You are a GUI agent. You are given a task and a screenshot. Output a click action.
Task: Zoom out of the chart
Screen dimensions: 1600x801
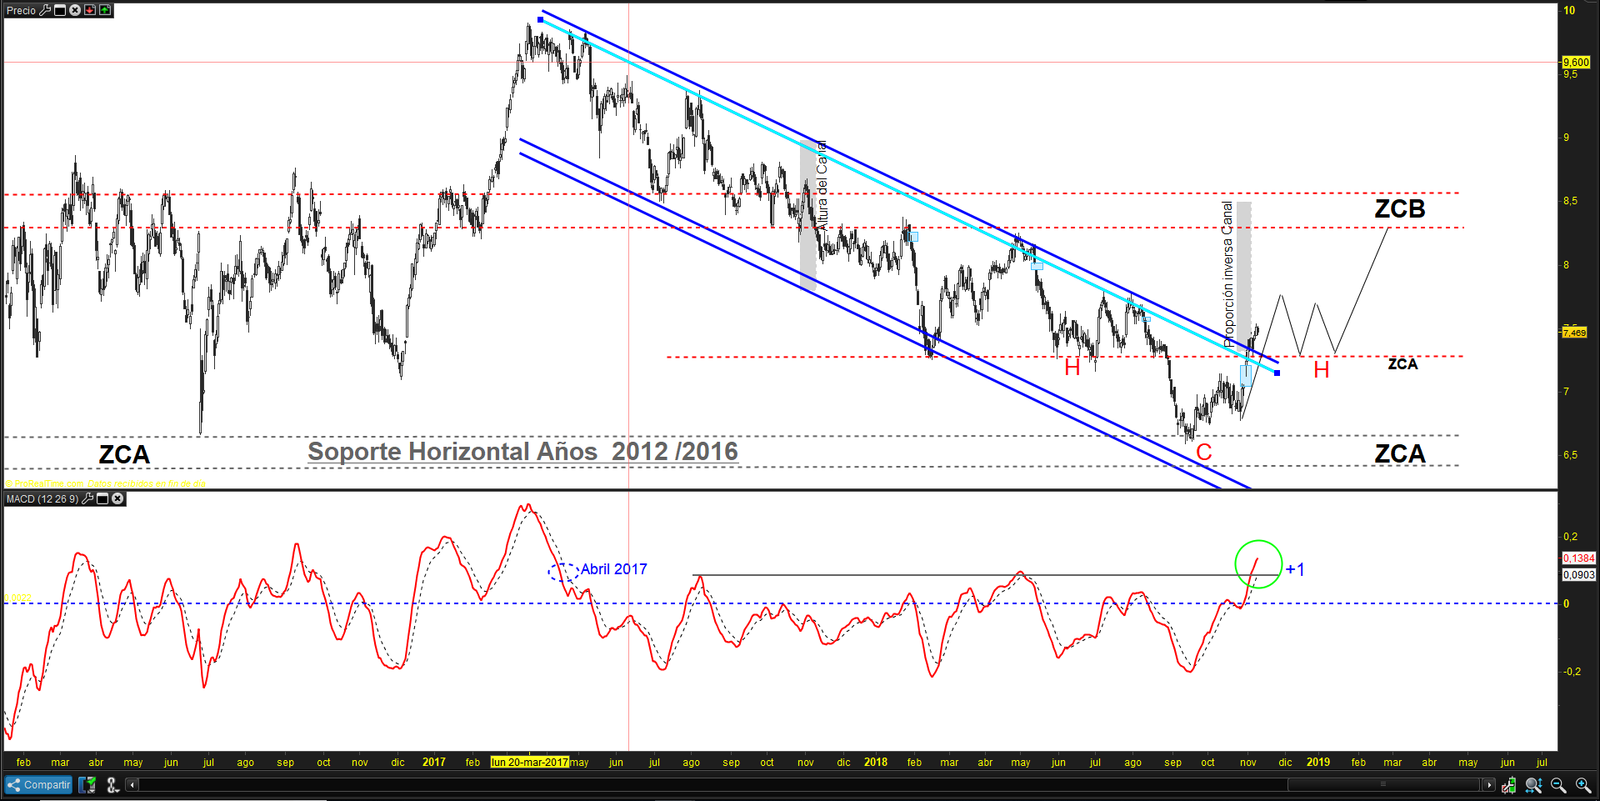(1558, 785)
